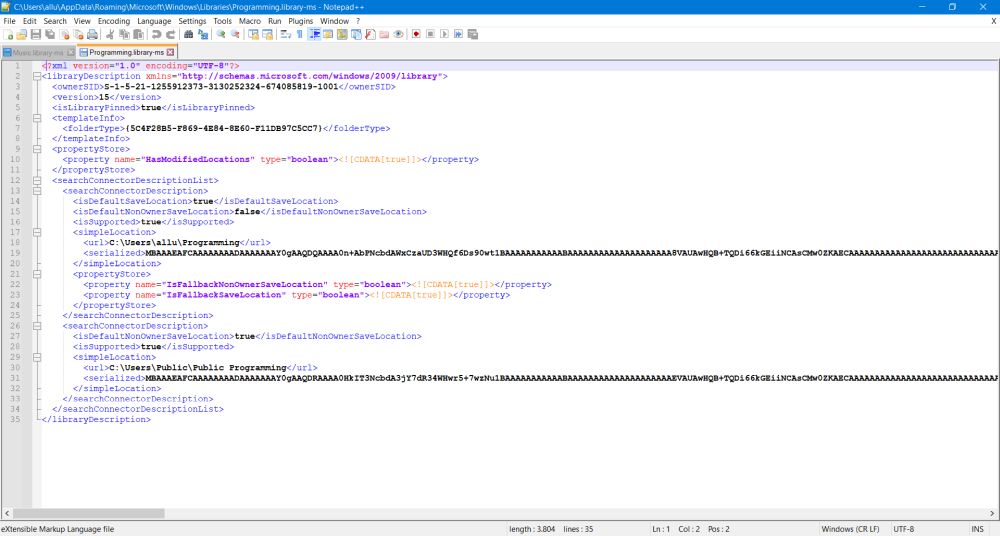Click the url C:\Users\allu\Programming text
Screen dimensions: 1000x536
pos(174,242)
